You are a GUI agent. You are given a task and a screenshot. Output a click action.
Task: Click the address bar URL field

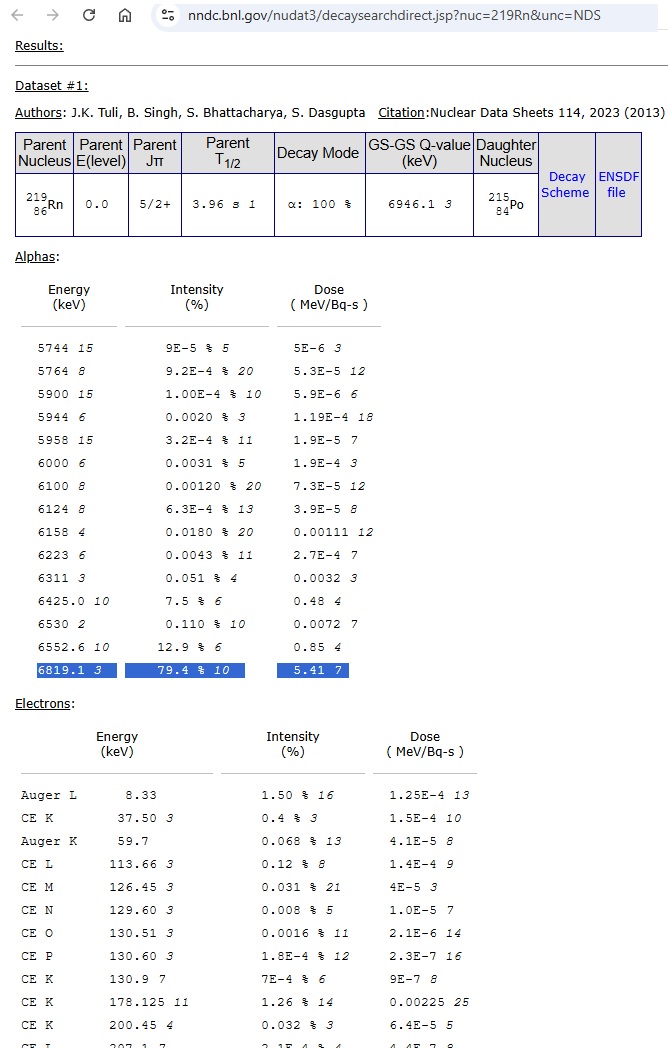[x=394, y=15]
